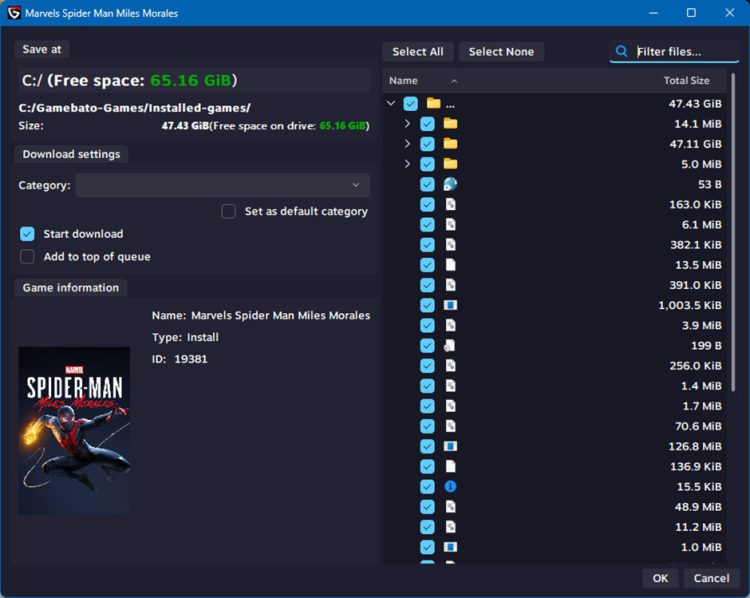Enable Add to top of queue
The image size is (750, 598).
27,257
